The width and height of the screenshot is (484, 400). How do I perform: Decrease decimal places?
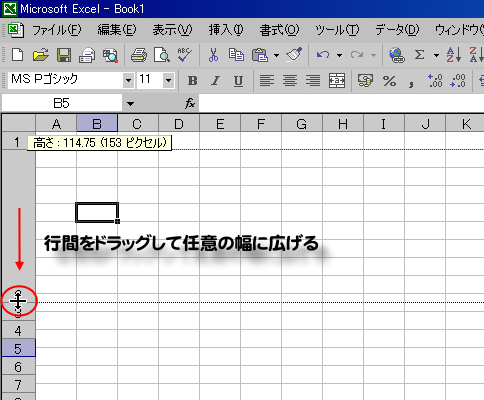458,81
